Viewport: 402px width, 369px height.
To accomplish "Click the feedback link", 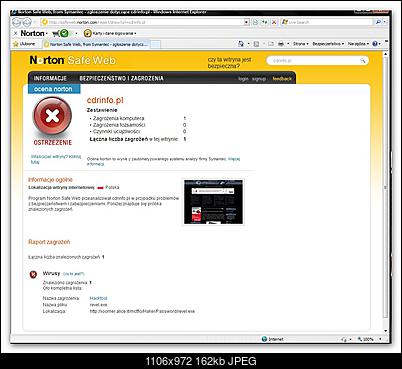I will click(282, 79).
